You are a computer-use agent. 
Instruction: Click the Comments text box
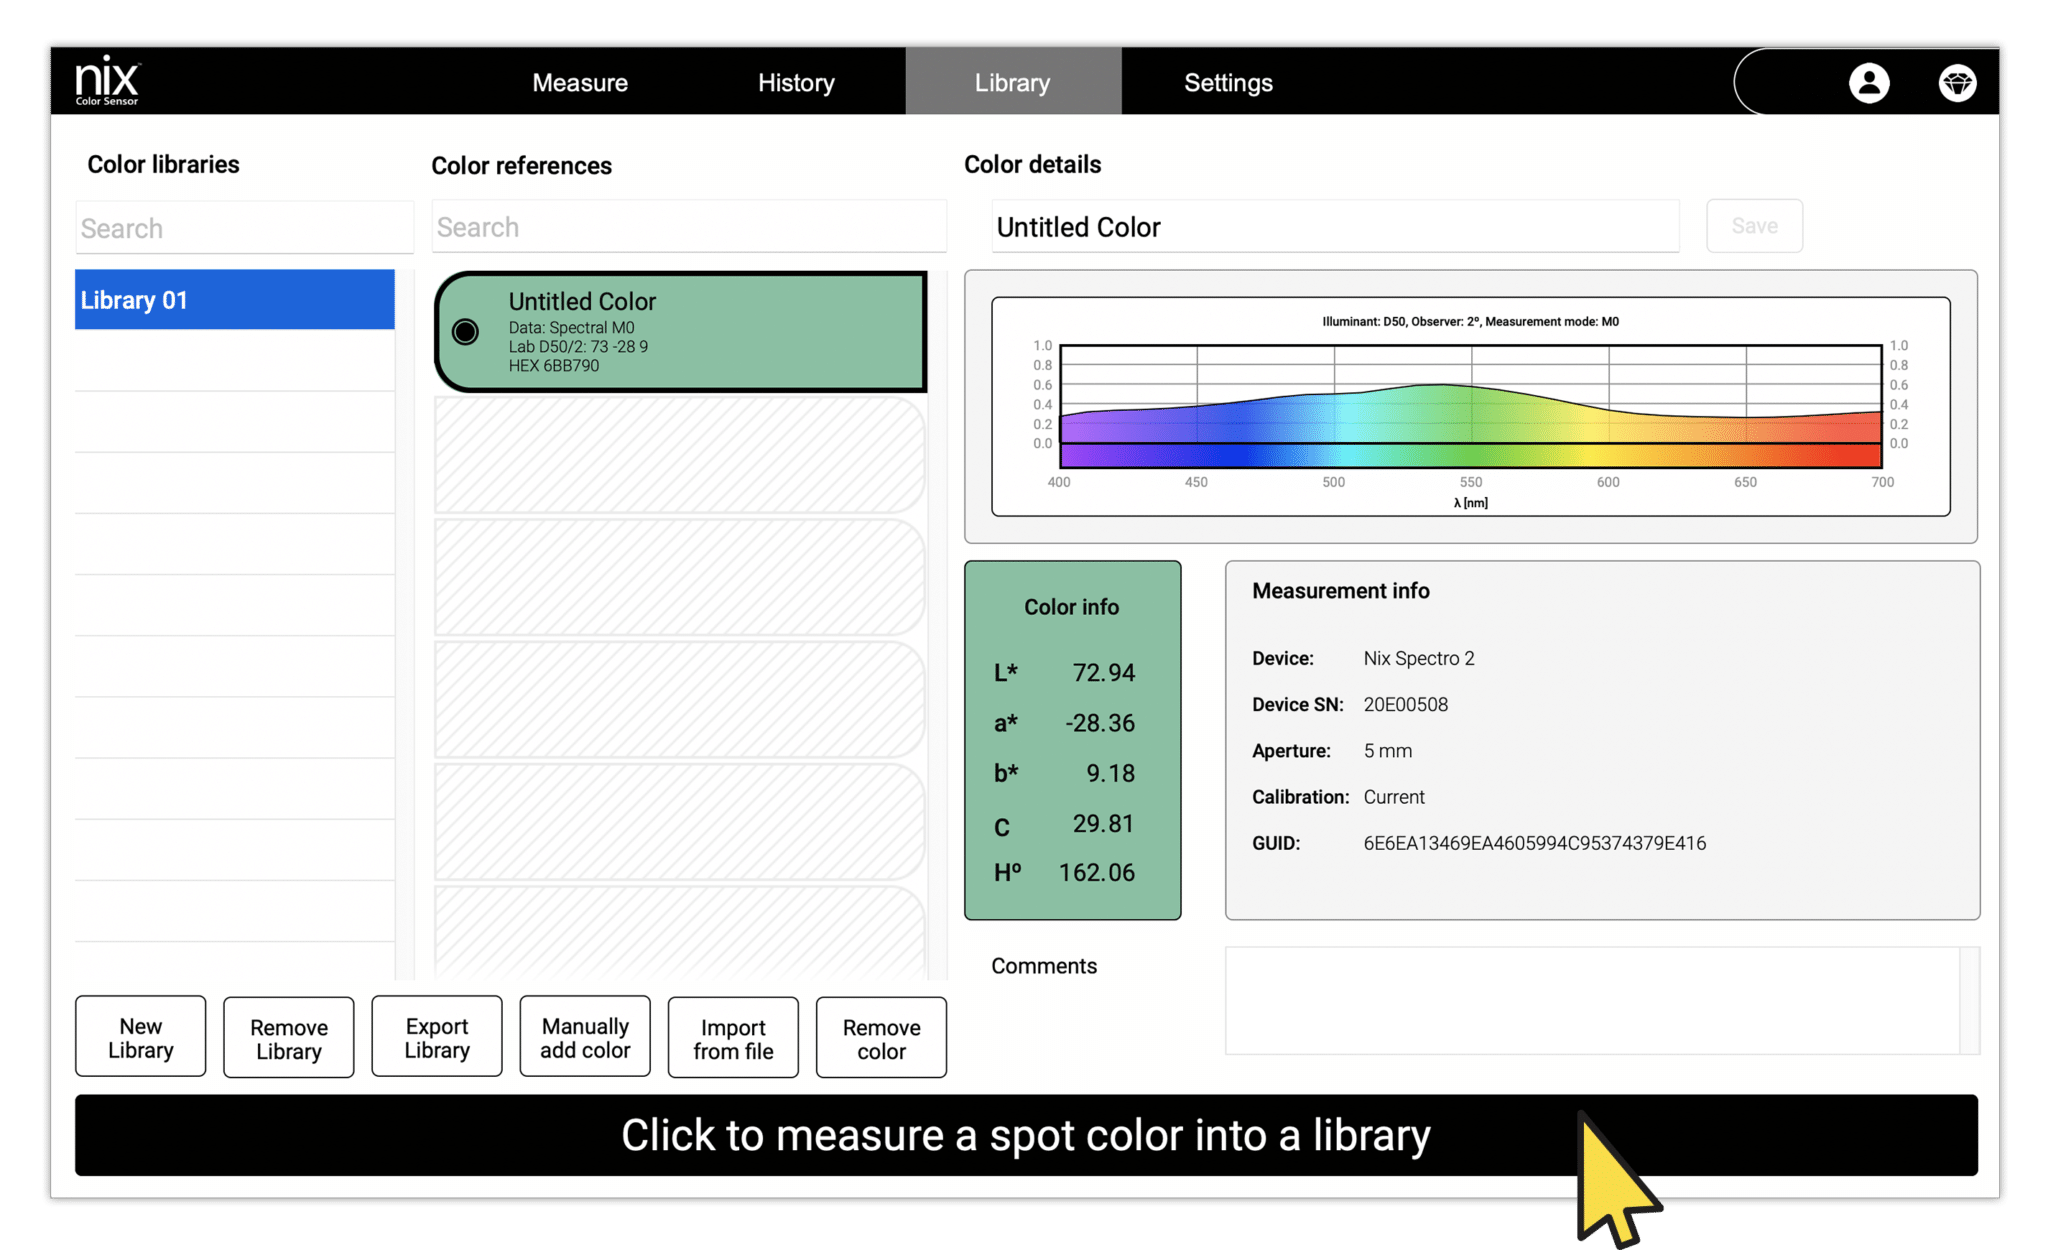click(x=1592, y=1000)
